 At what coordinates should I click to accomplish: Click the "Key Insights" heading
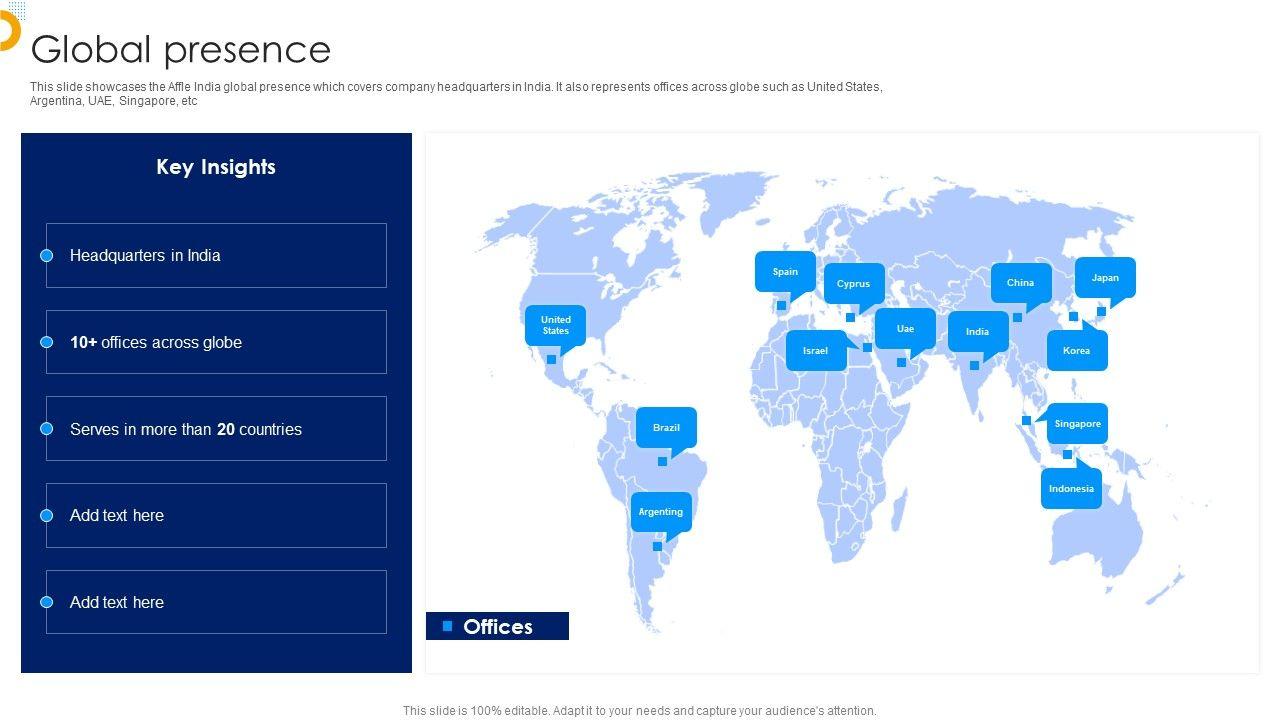[x=216, y=167]
